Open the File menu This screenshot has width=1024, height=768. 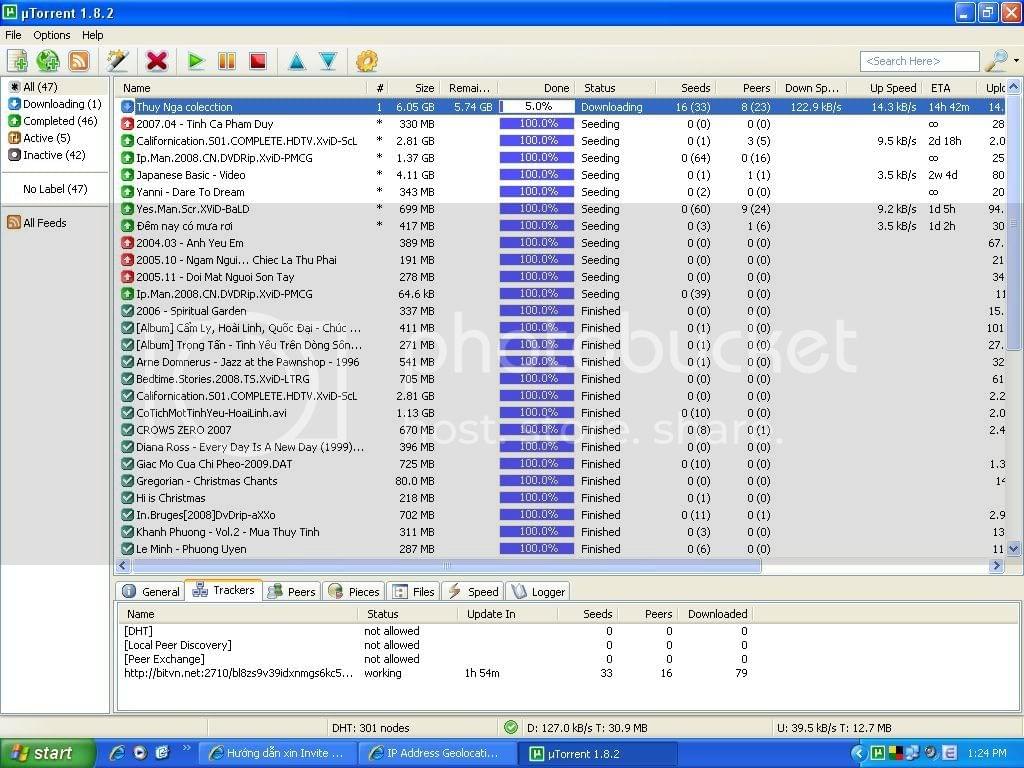click(13, 35)
